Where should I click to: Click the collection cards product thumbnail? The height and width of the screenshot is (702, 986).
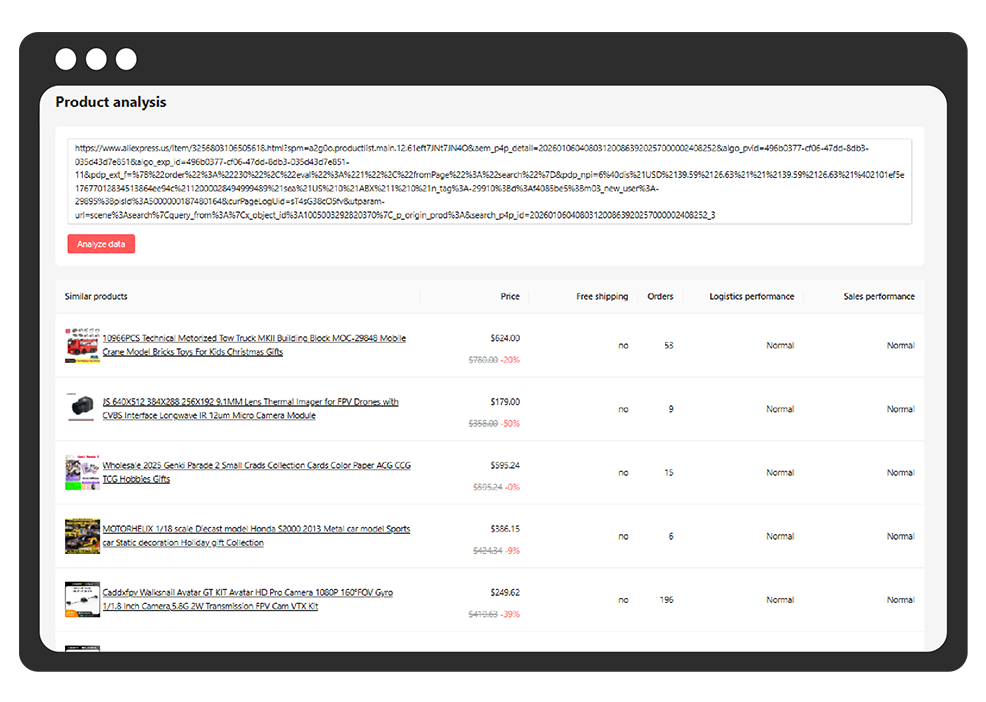[x=82, y=472]
